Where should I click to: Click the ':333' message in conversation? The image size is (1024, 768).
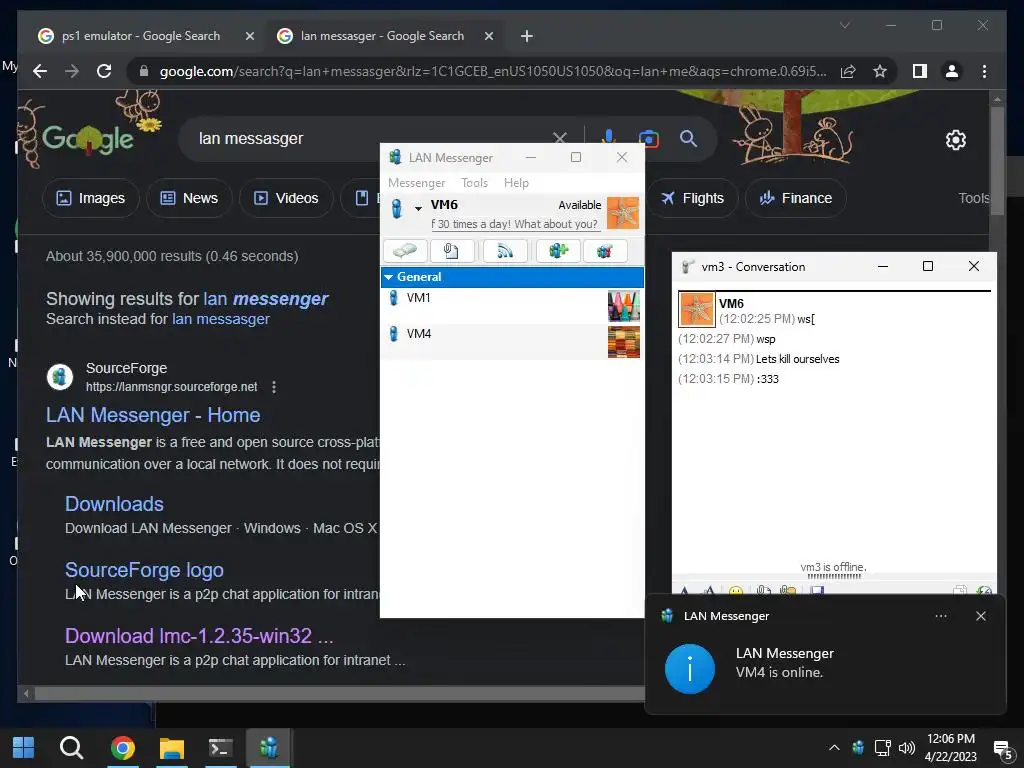[x=768, y=379]
